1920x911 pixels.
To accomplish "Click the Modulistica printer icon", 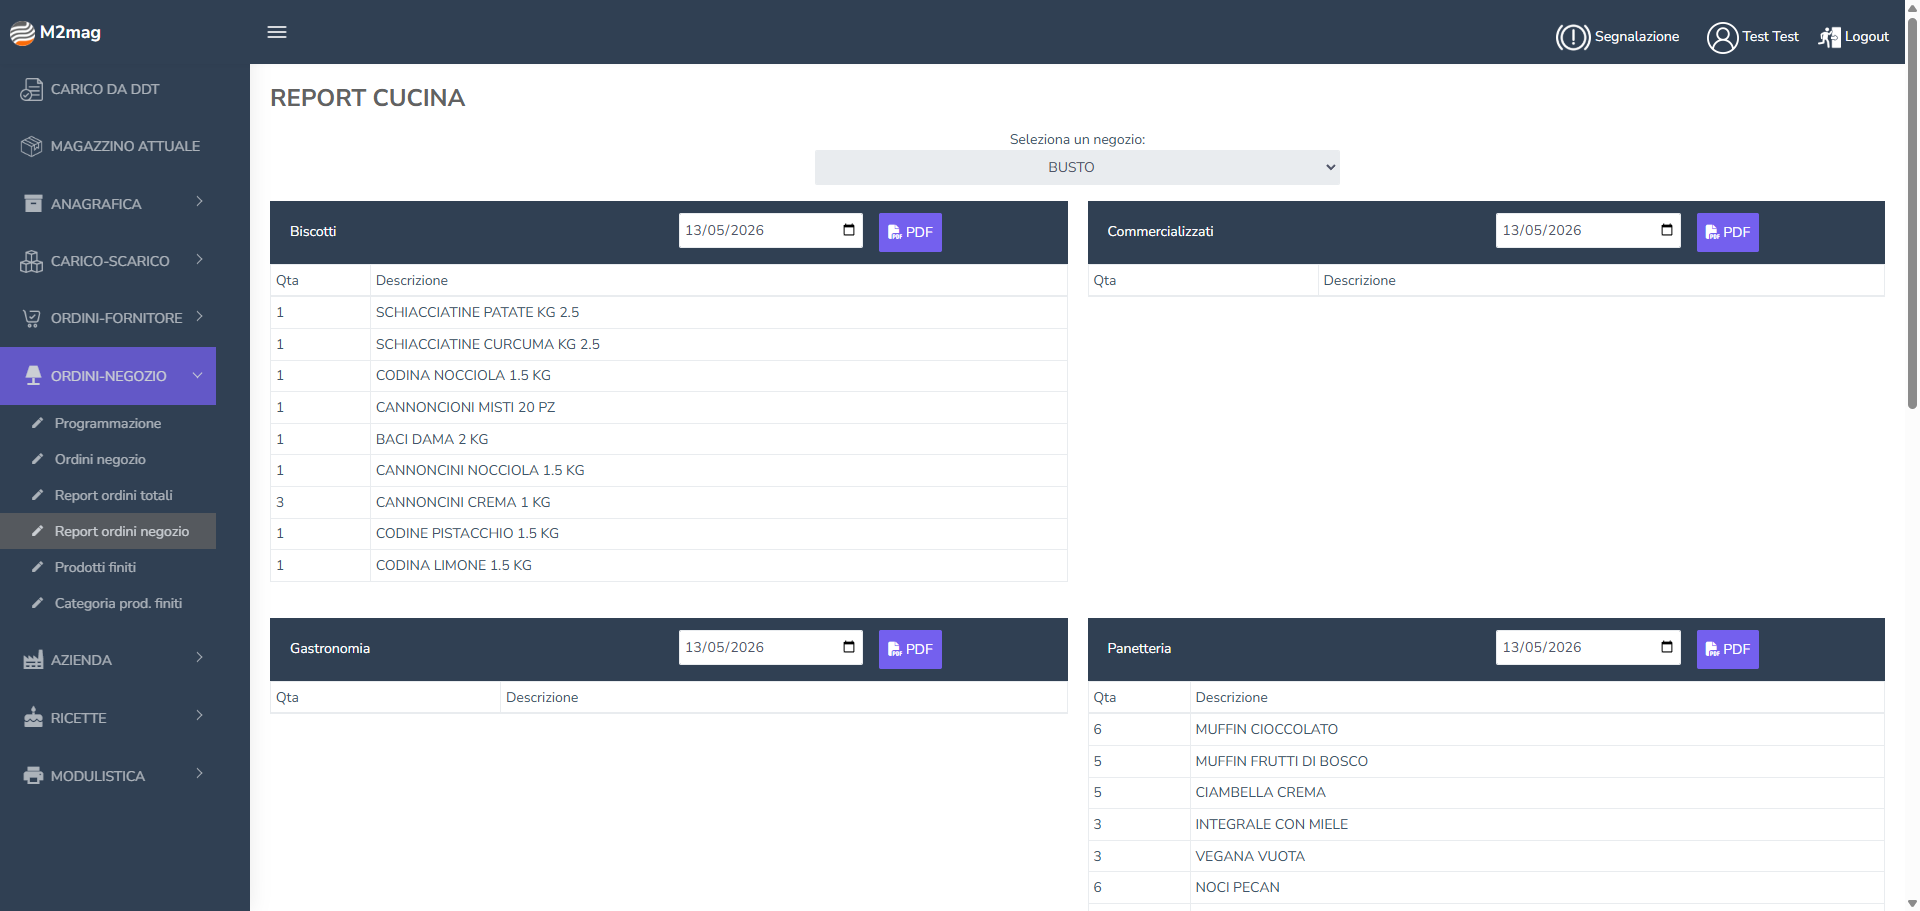I will [x=33, y=775].
